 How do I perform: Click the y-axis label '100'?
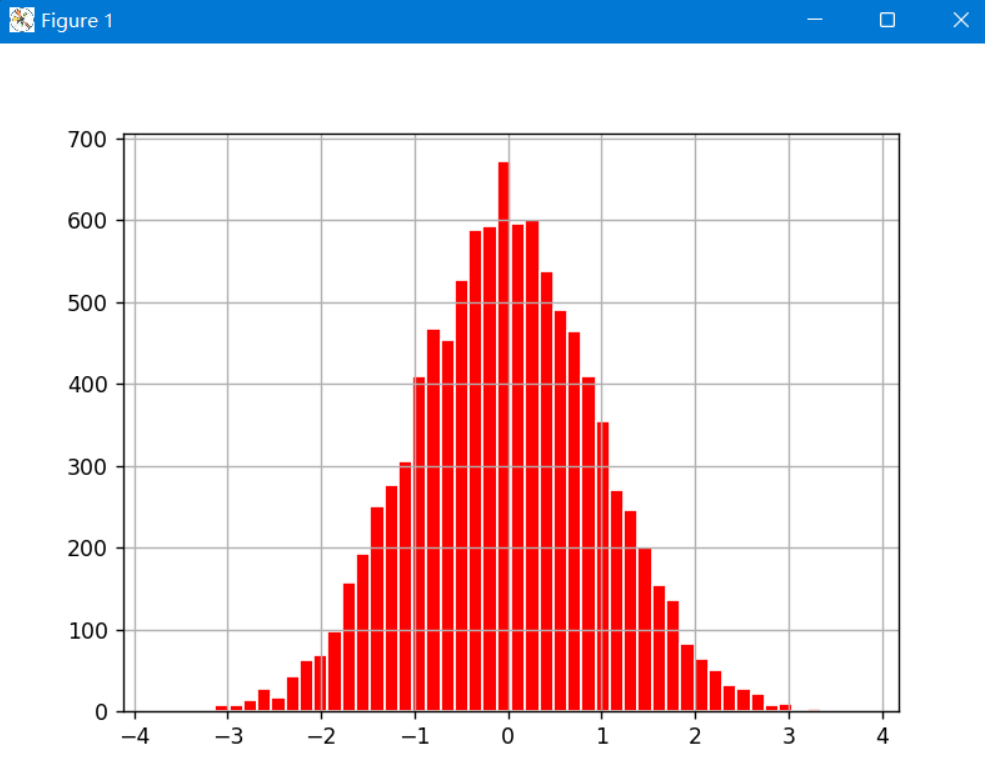click(x=87, y=631)
